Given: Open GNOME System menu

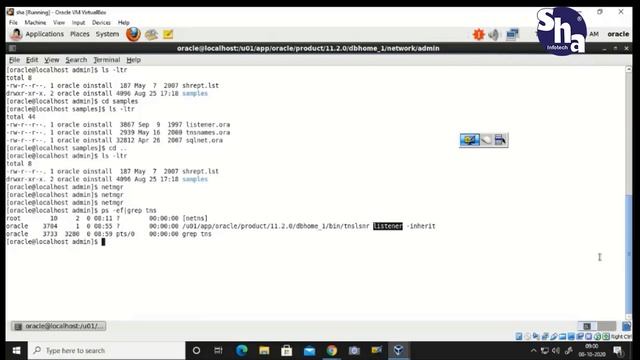Looking at the screenshot, I should click(107, 34).
